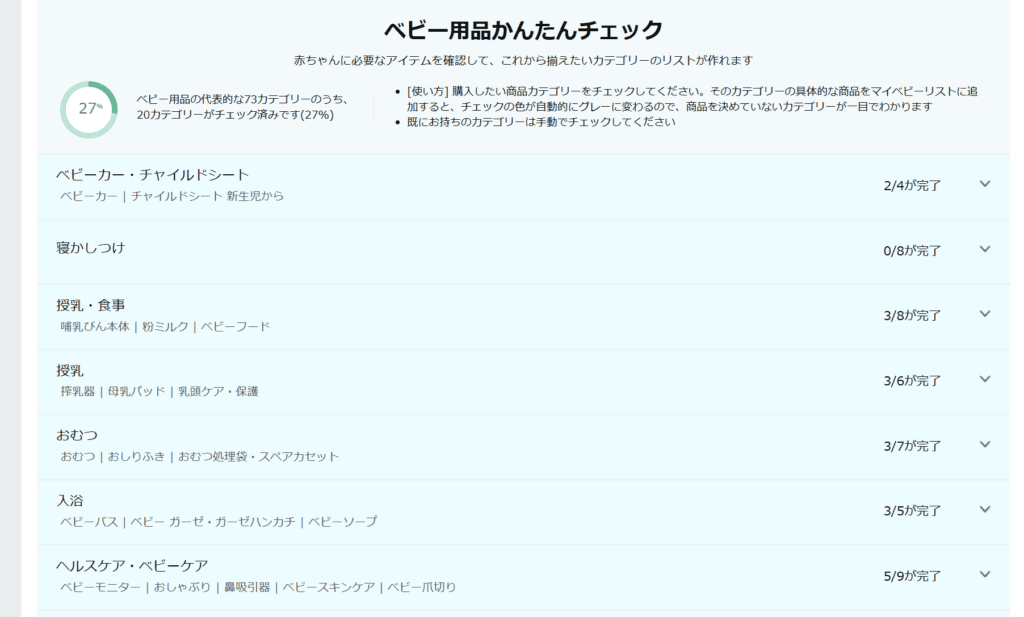Select the おしりふき subcategory
This screenshot has width=1024, height=617.
(x=138, y=456)
